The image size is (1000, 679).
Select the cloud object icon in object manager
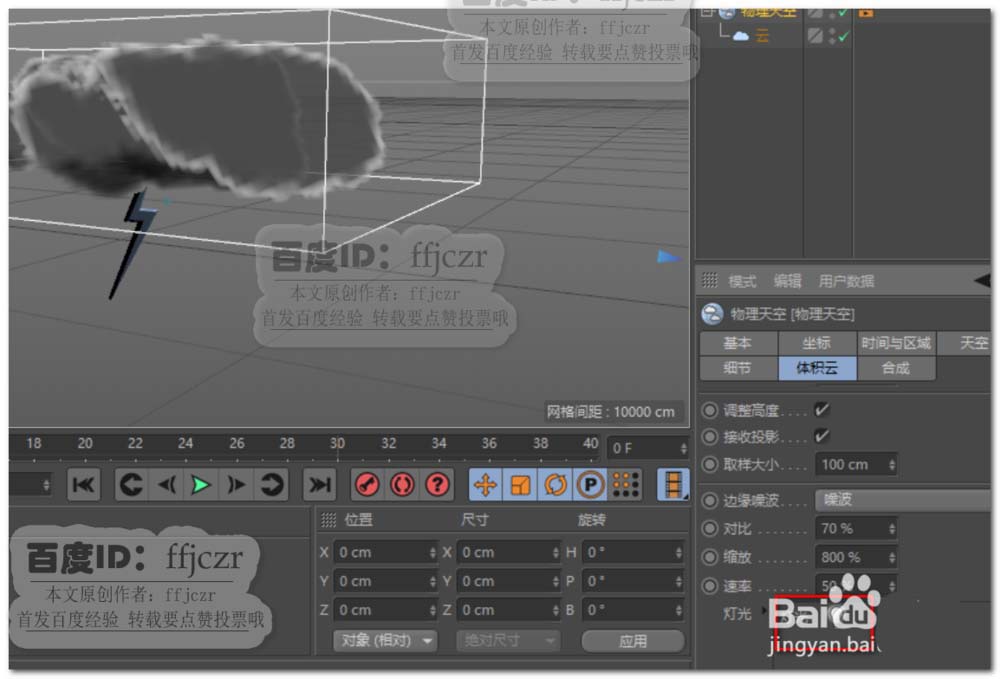coord(740,36)
